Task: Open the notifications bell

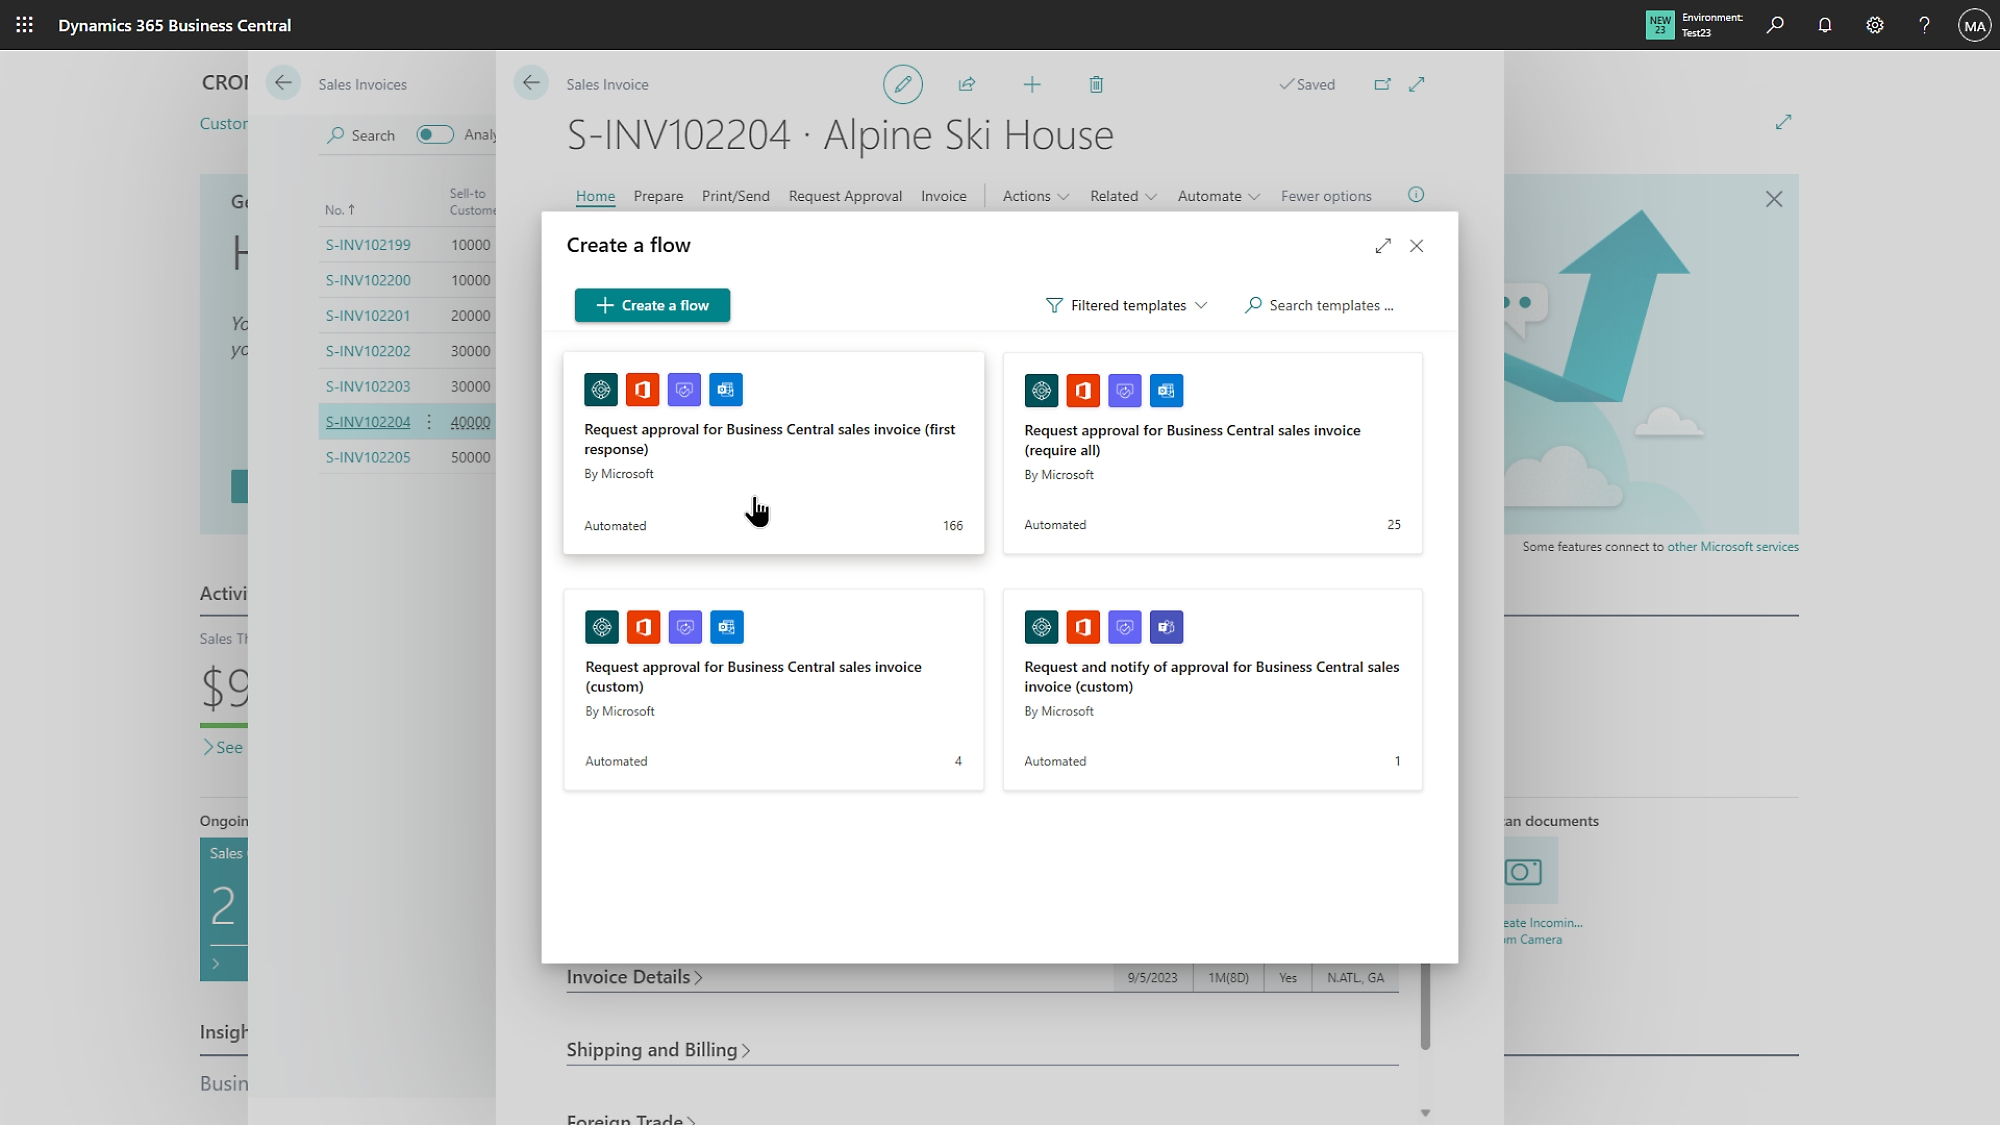Action: 1825,25
